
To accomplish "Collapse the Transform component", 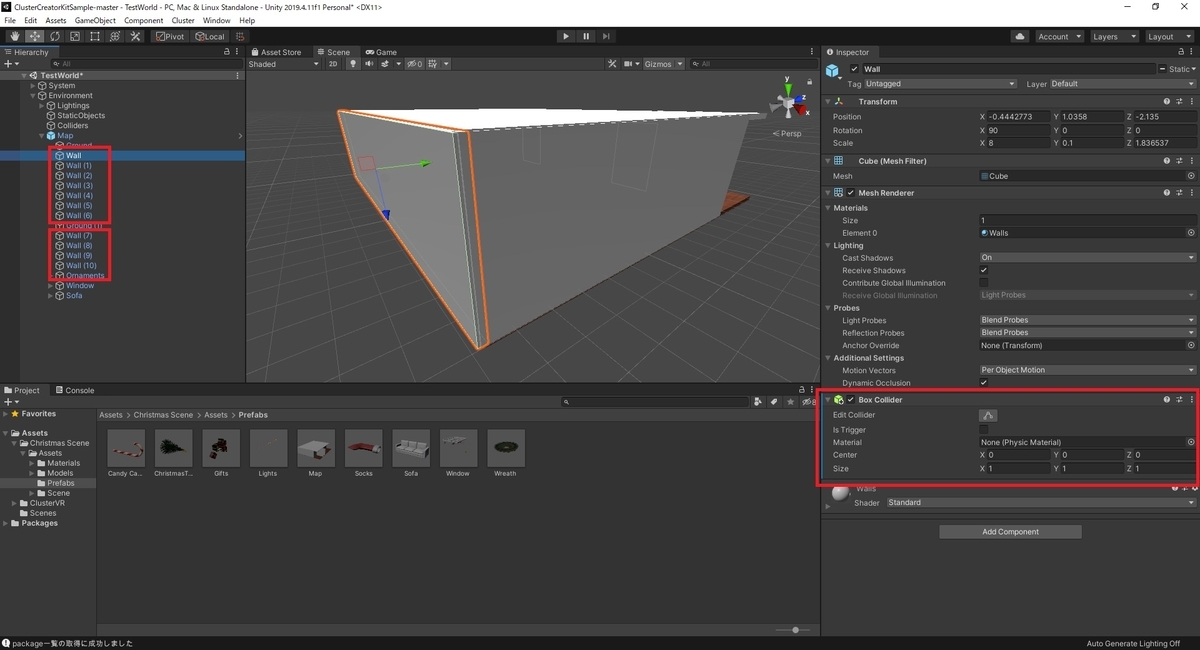I will (x=828, y=101).
